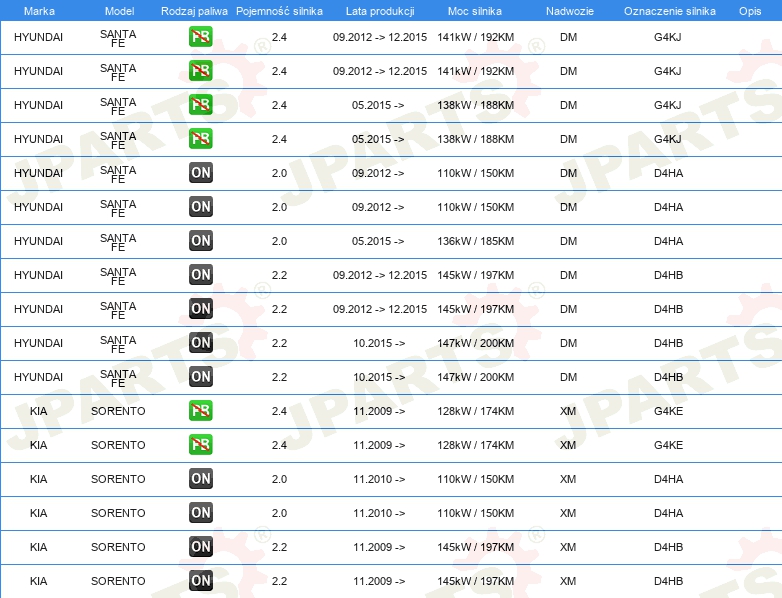Click the Rodzaj paliwa column header
Viewport: 782px width, 598px height.
point(194,10)
